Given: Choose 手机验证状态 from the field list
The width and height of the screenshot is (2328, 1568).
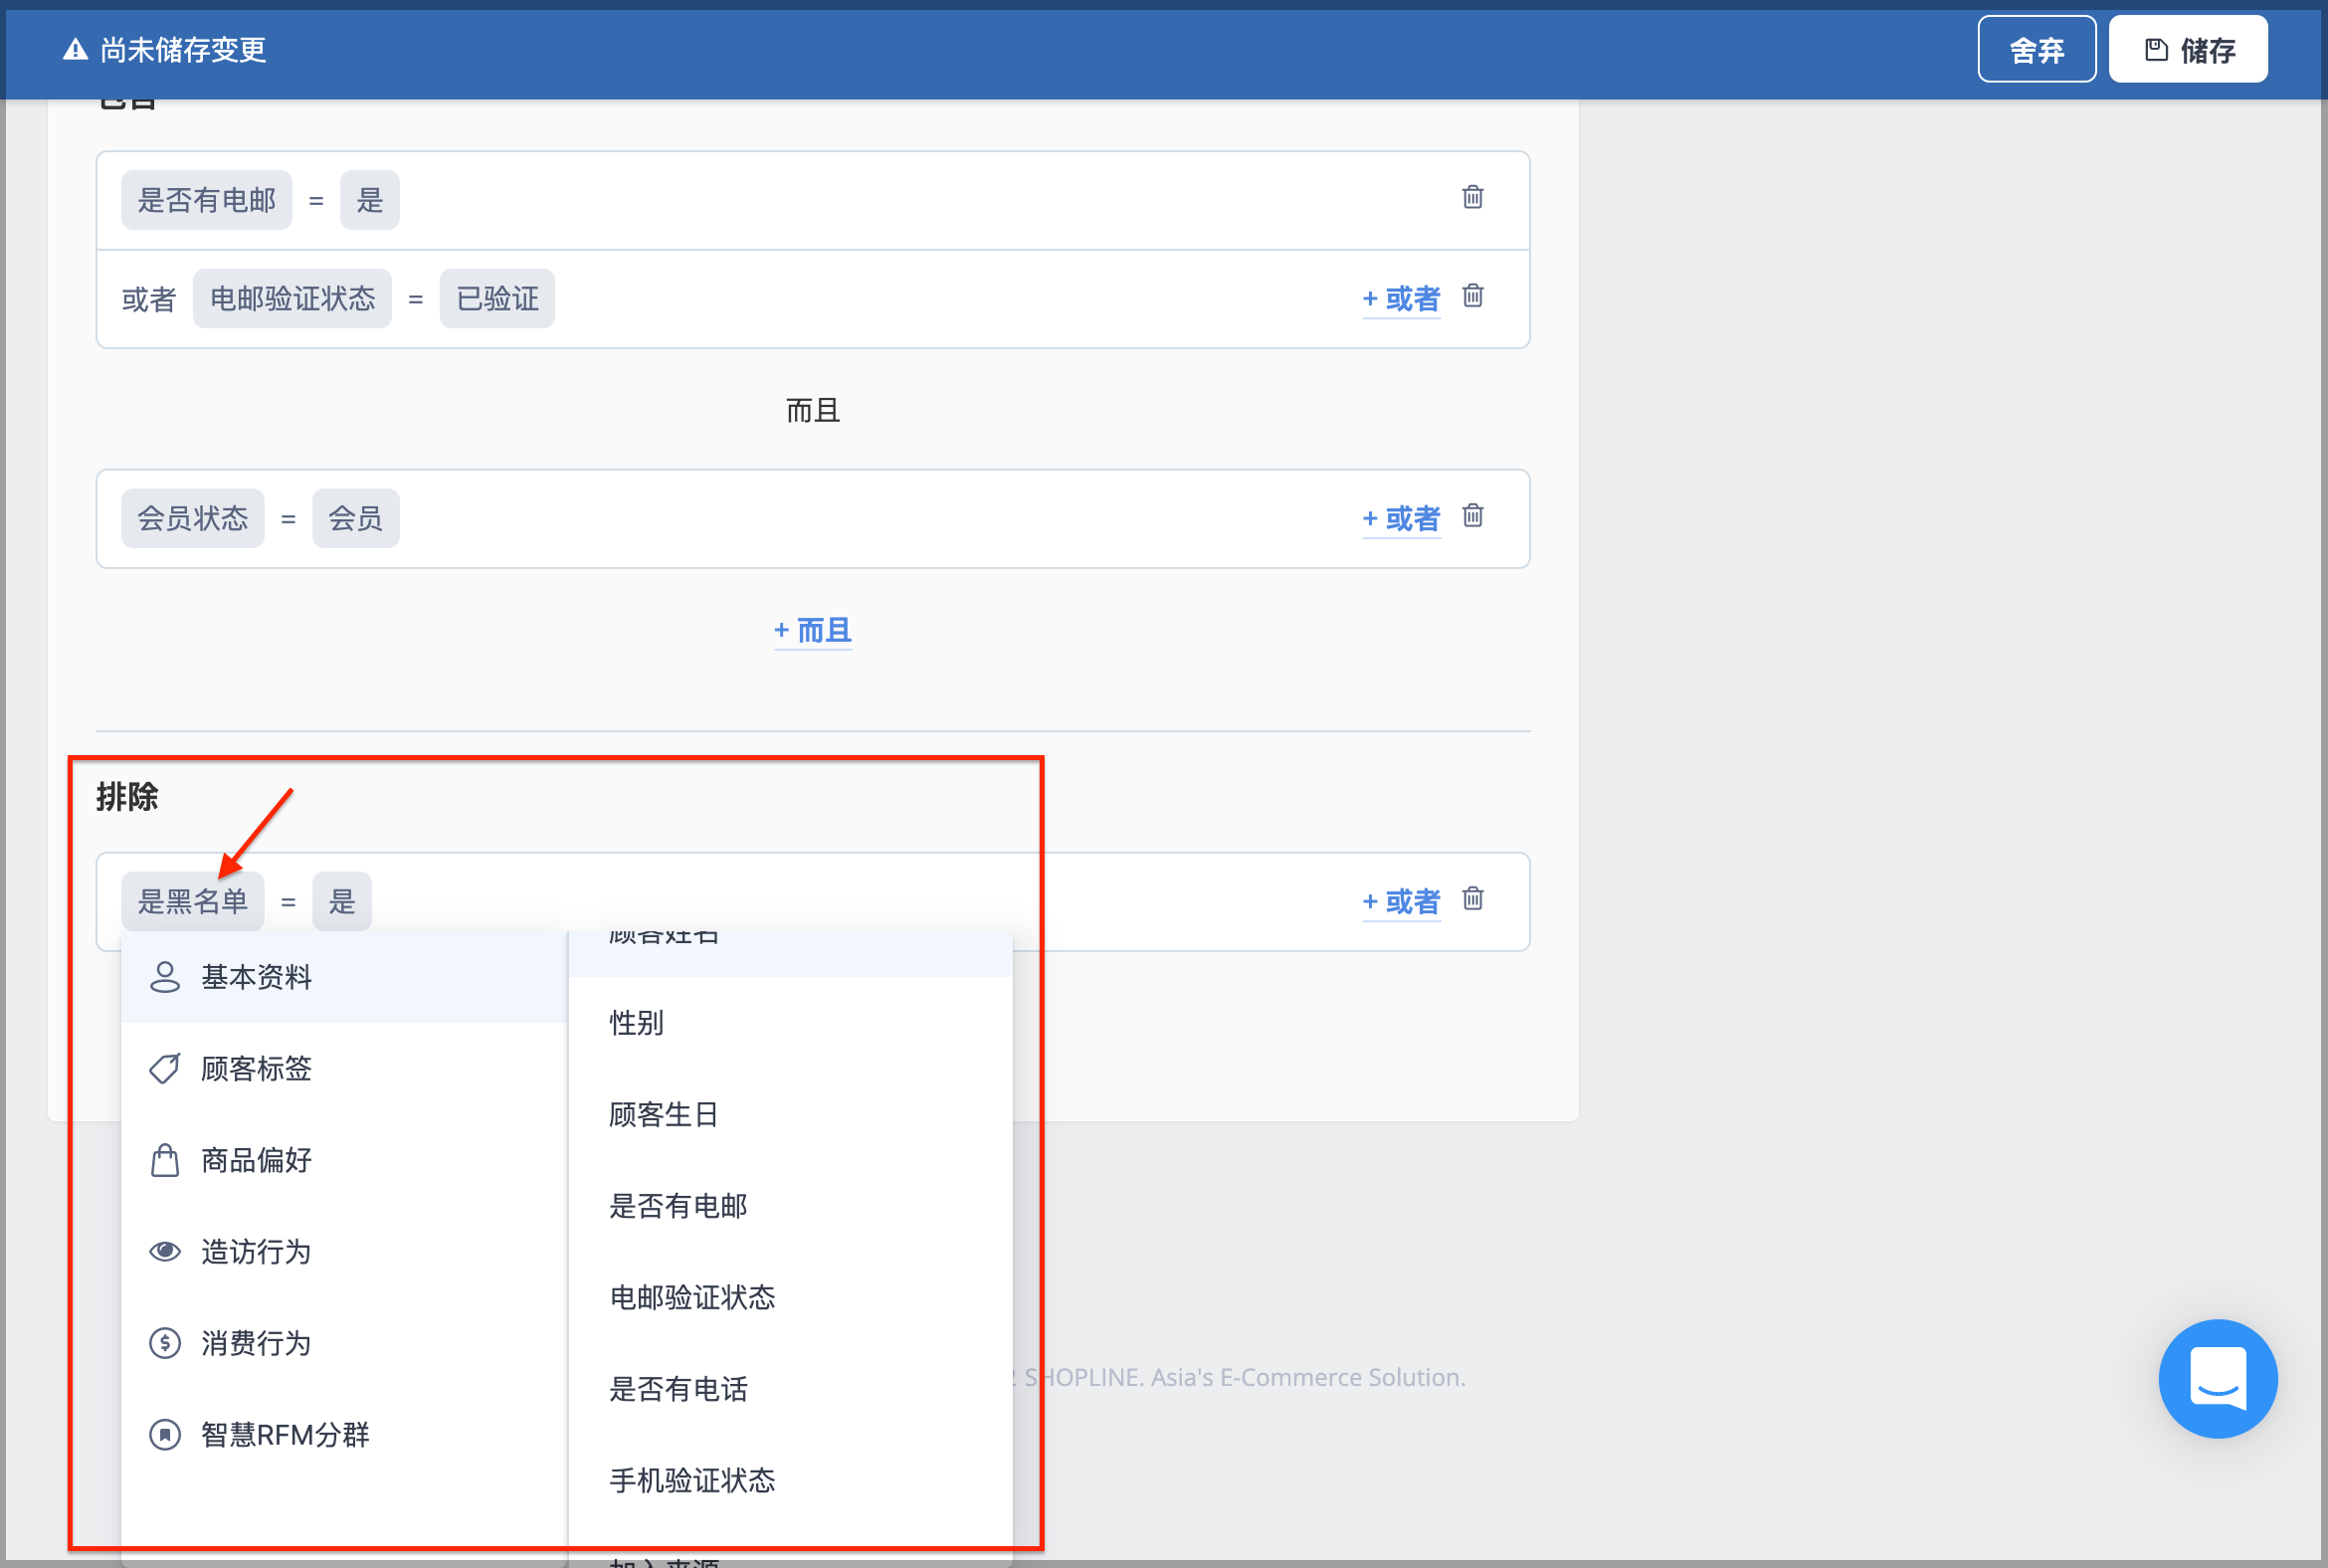Looking at the screenshot, I should [790, 1480].
